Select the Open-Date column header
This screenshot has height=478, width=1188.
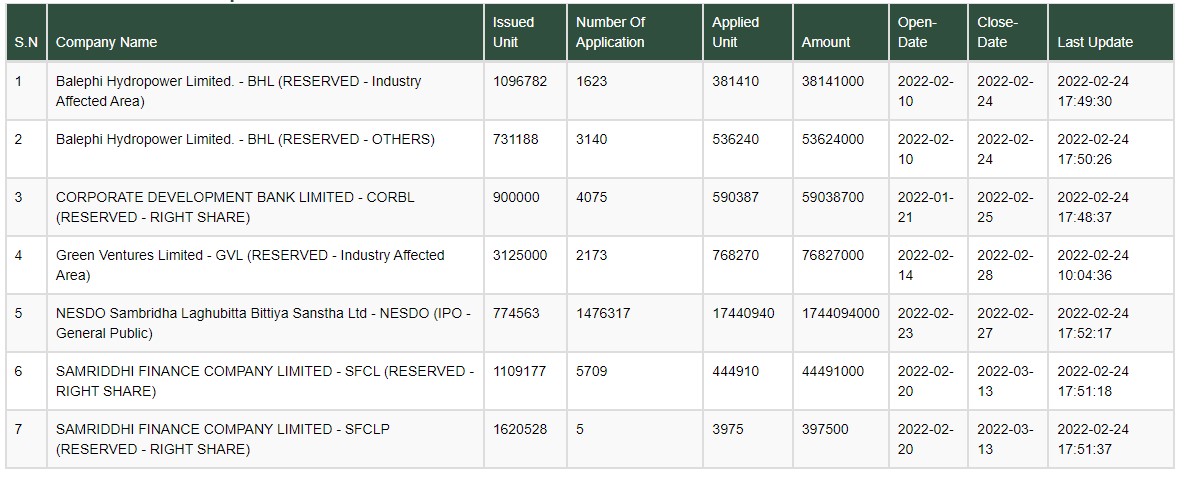[917, 33]
